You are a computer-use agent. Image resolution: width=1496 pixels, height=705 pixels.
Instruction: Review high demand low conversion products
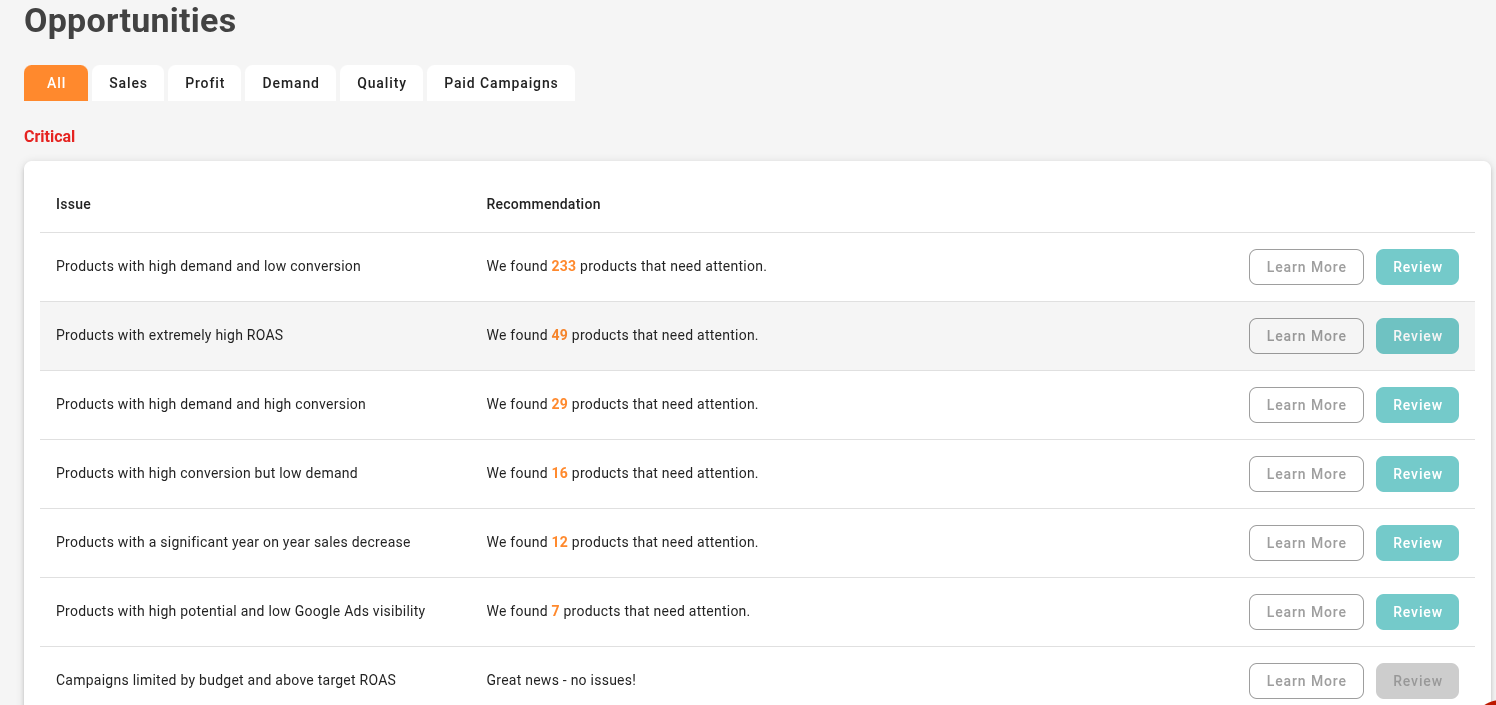(1417, 267)
